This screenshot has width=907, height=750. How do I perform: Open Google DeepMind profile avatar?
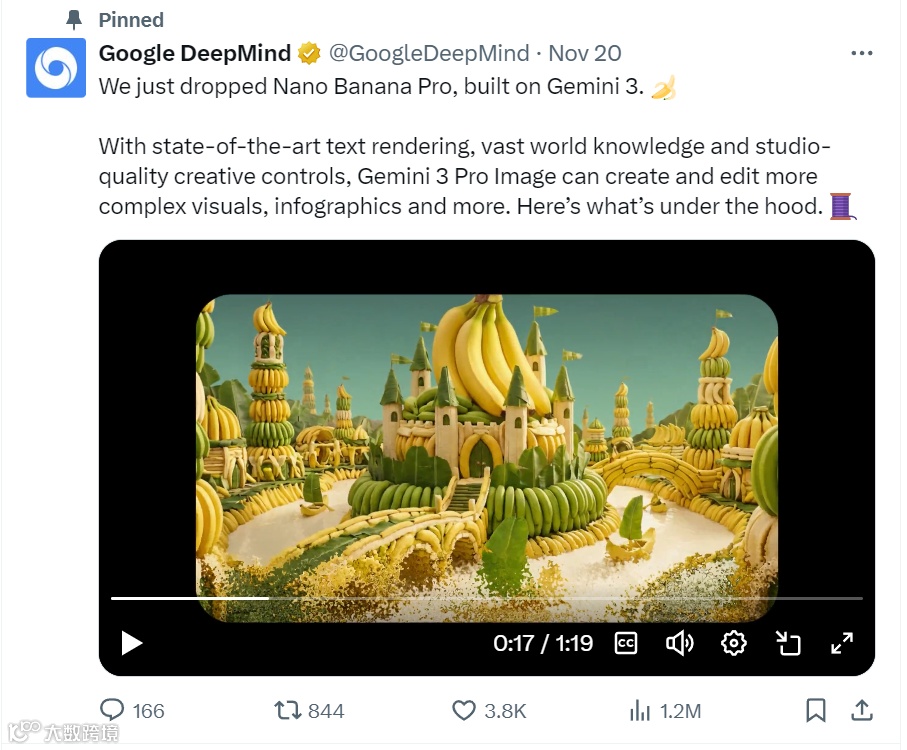[56, 68]
